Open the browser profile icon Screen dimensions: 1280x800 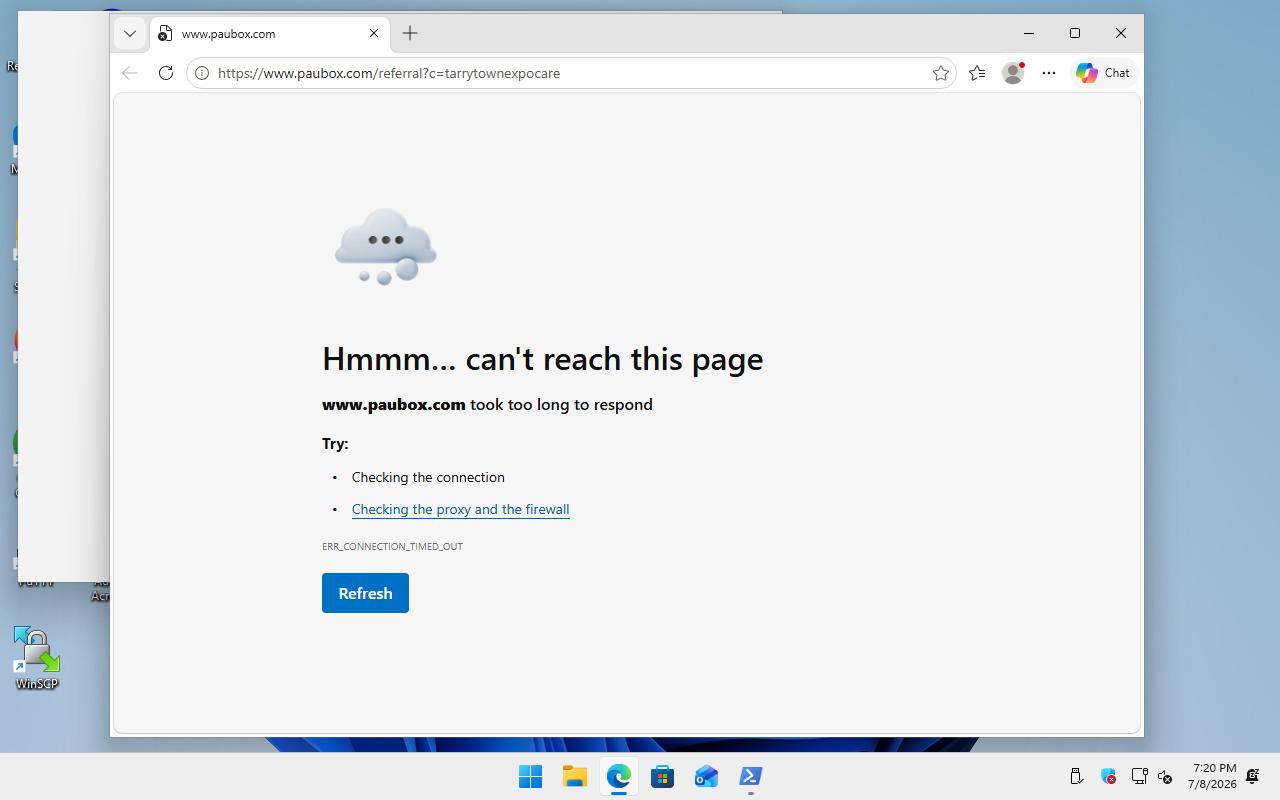pos(1013,73)
